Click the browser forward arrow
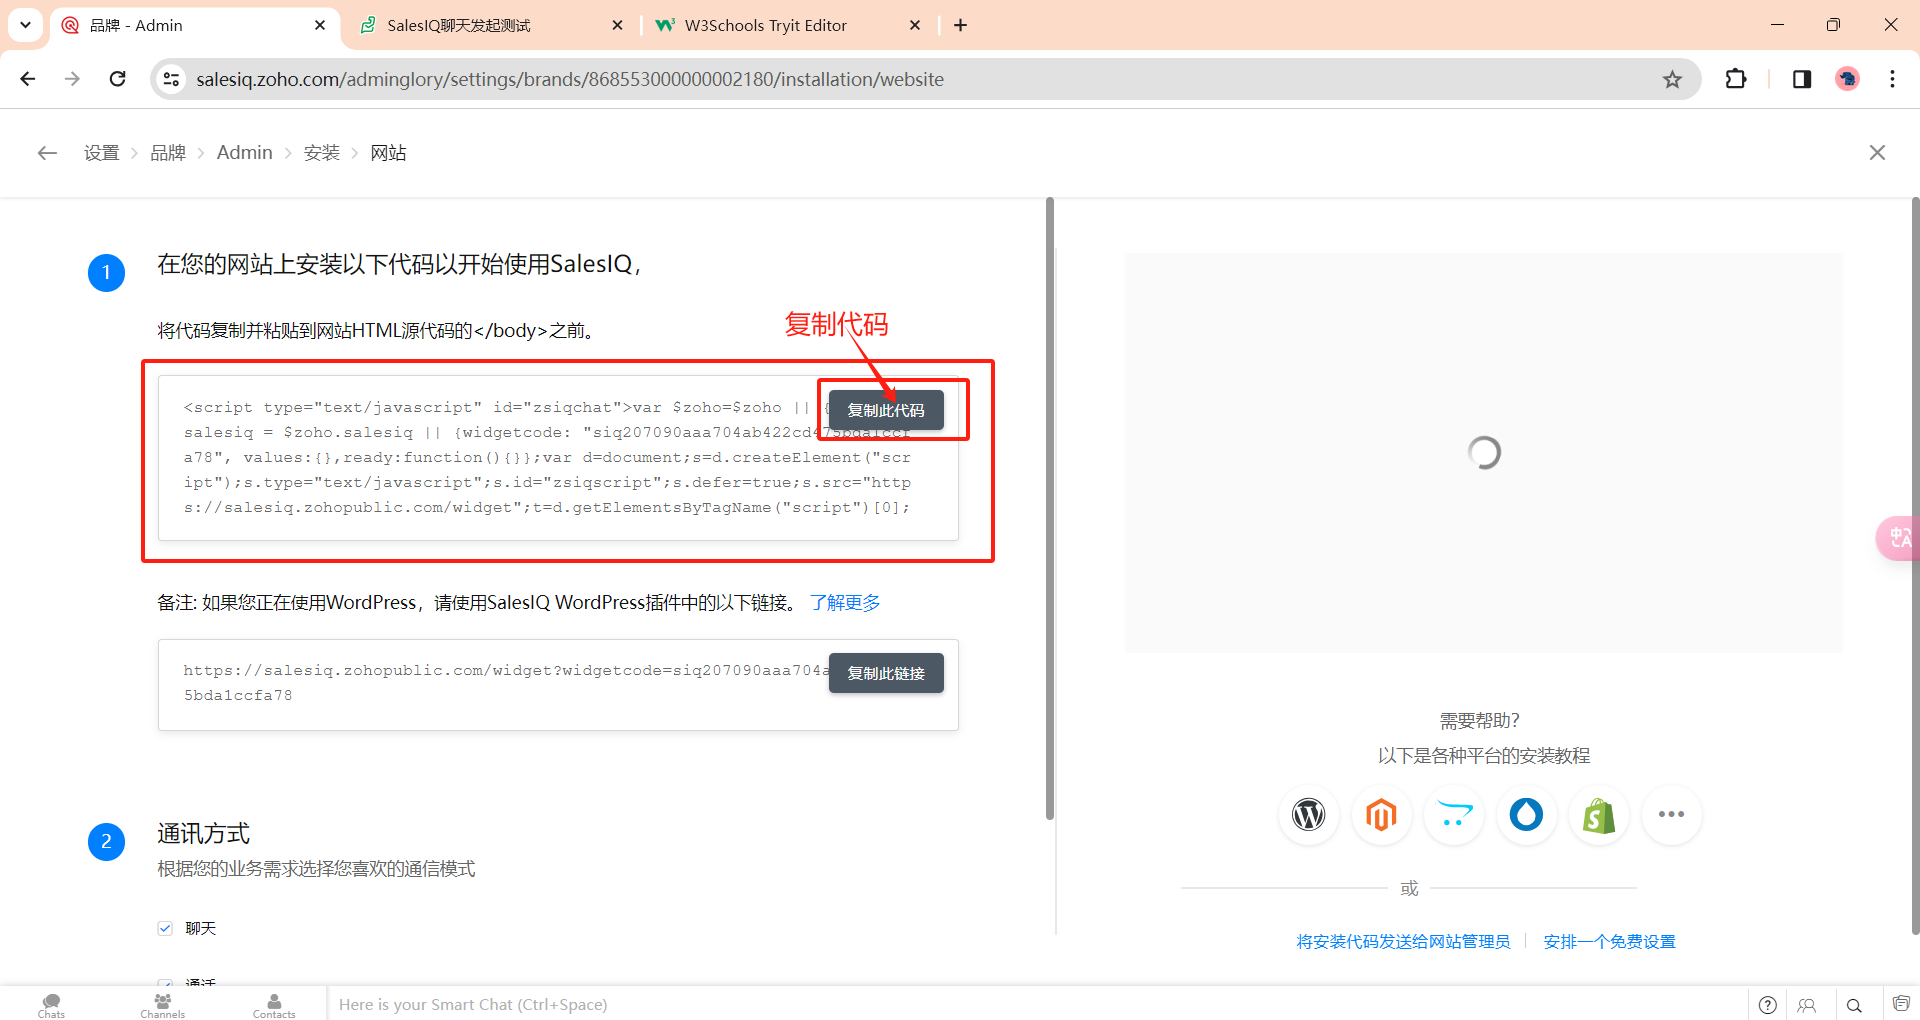The image size is (1920, 1020). tap(72, 79)
